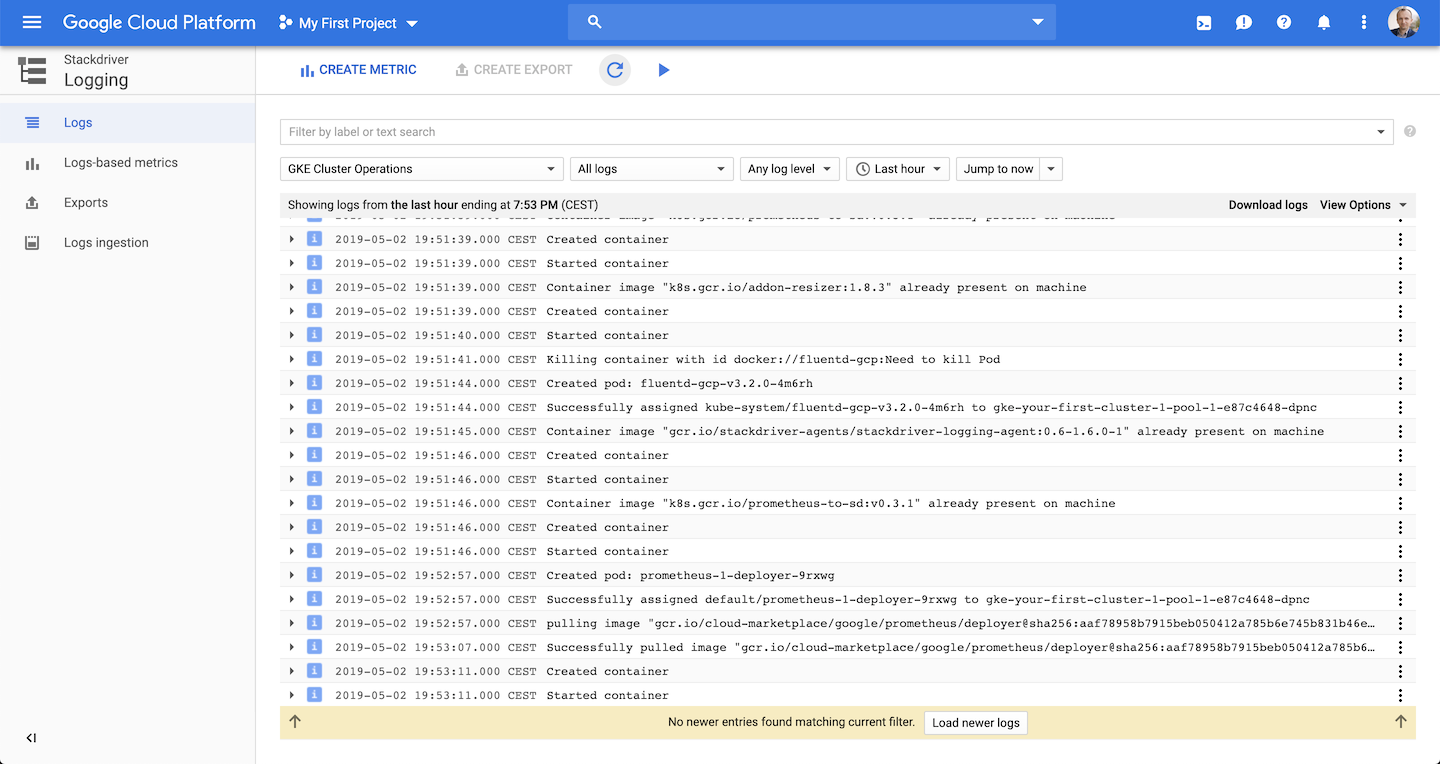Image resolution: width=1440 pixels, height=764 pixels.
Task: Click the up arrow at right of footer bar
Action: pos(1400,722)
